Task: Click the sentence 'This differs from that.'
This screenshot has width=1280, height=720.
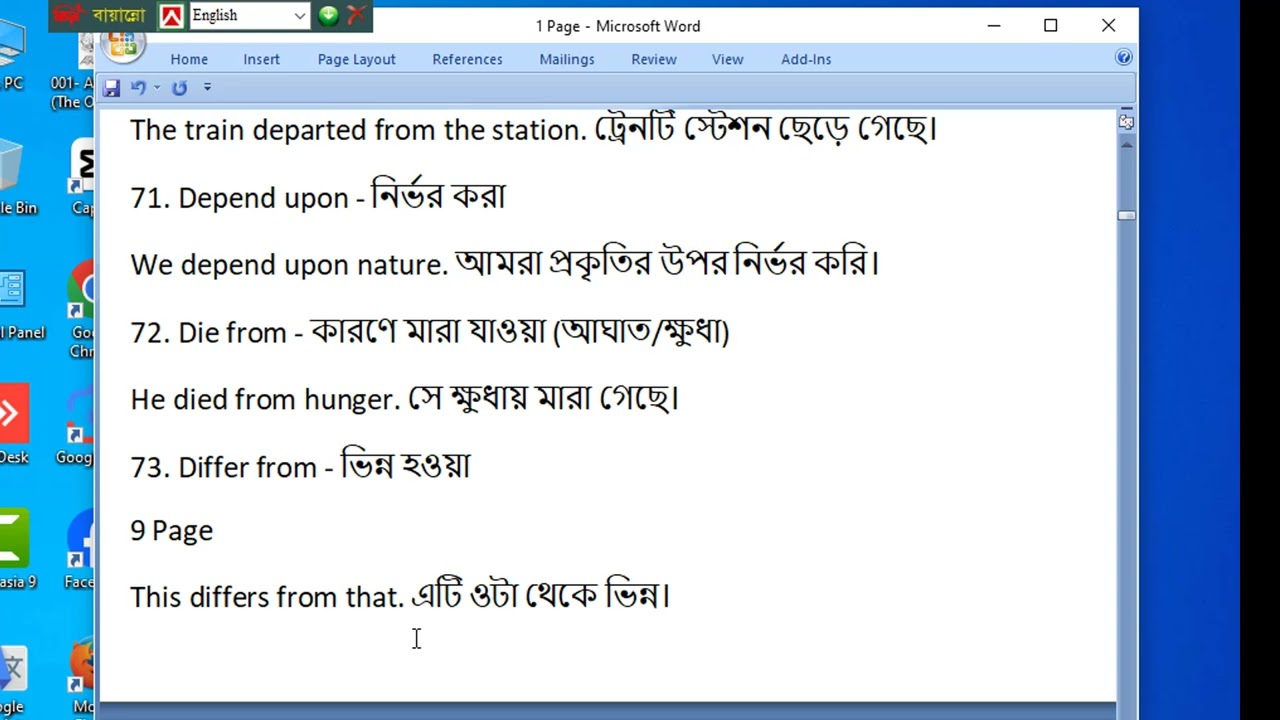Action: (267, 597)
